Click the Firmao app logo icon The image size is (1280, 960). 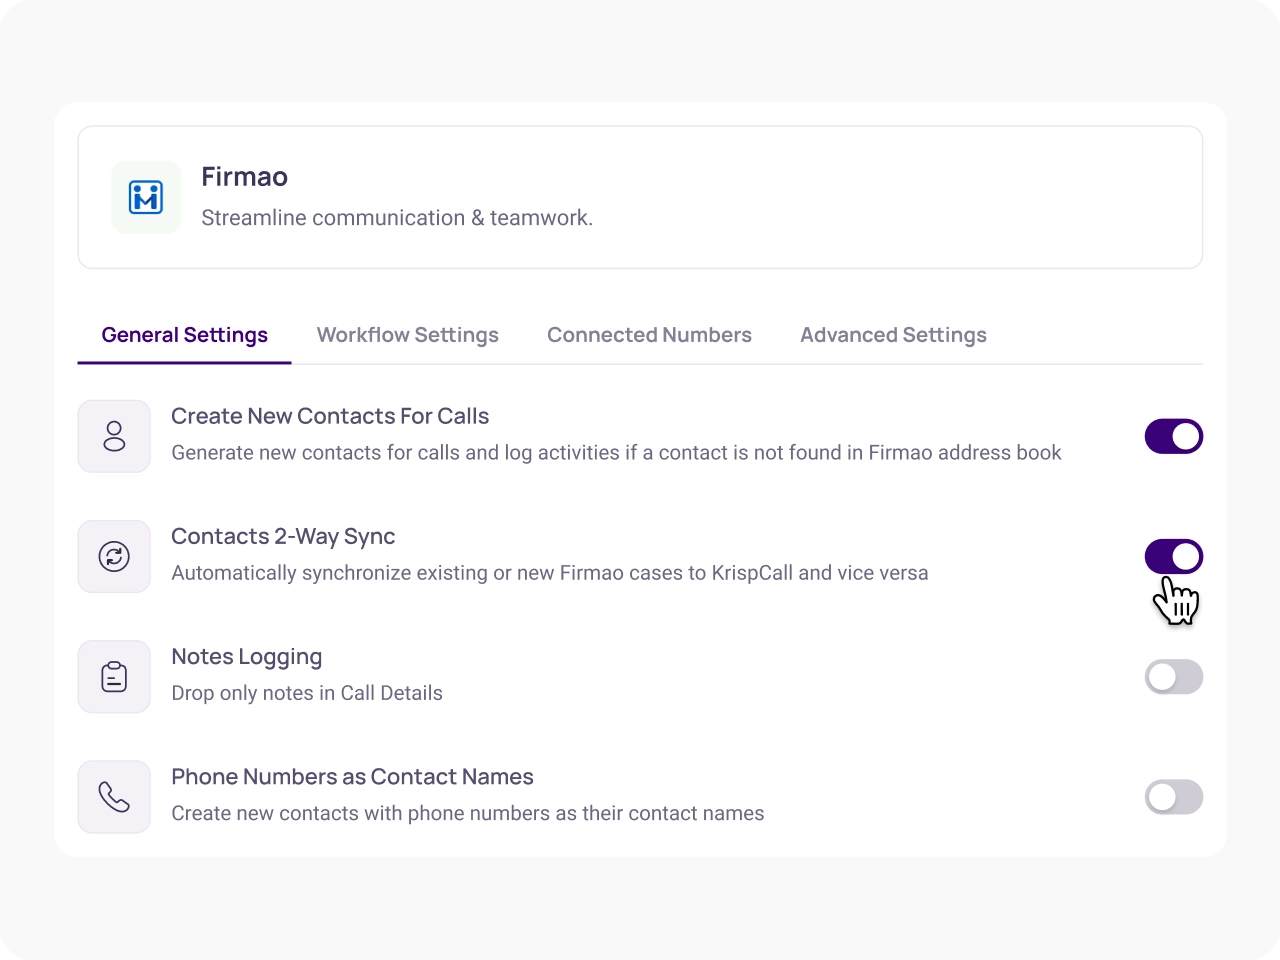146,197
